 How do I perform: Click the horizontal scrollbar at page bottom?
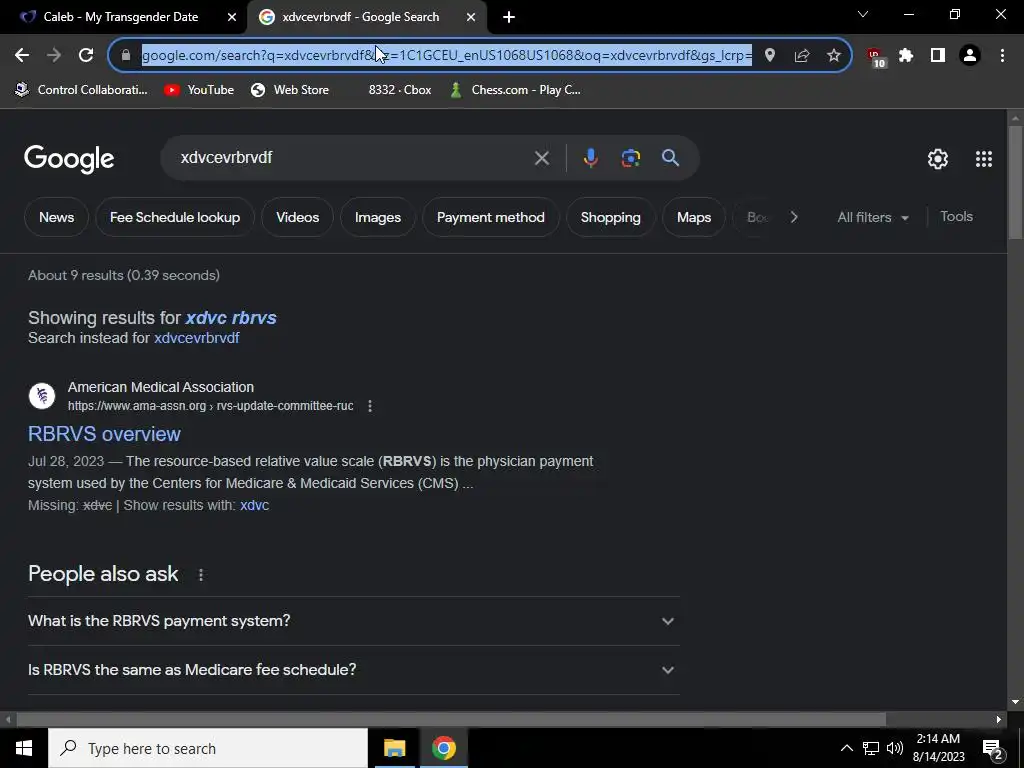pyautogui.click(x=451, y=720)
